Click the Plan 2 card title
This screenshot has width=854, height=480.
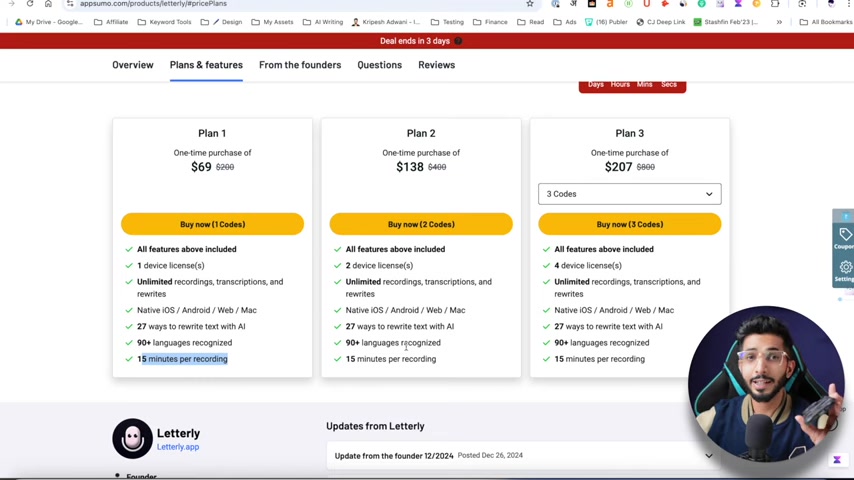(x=421, y=133)
